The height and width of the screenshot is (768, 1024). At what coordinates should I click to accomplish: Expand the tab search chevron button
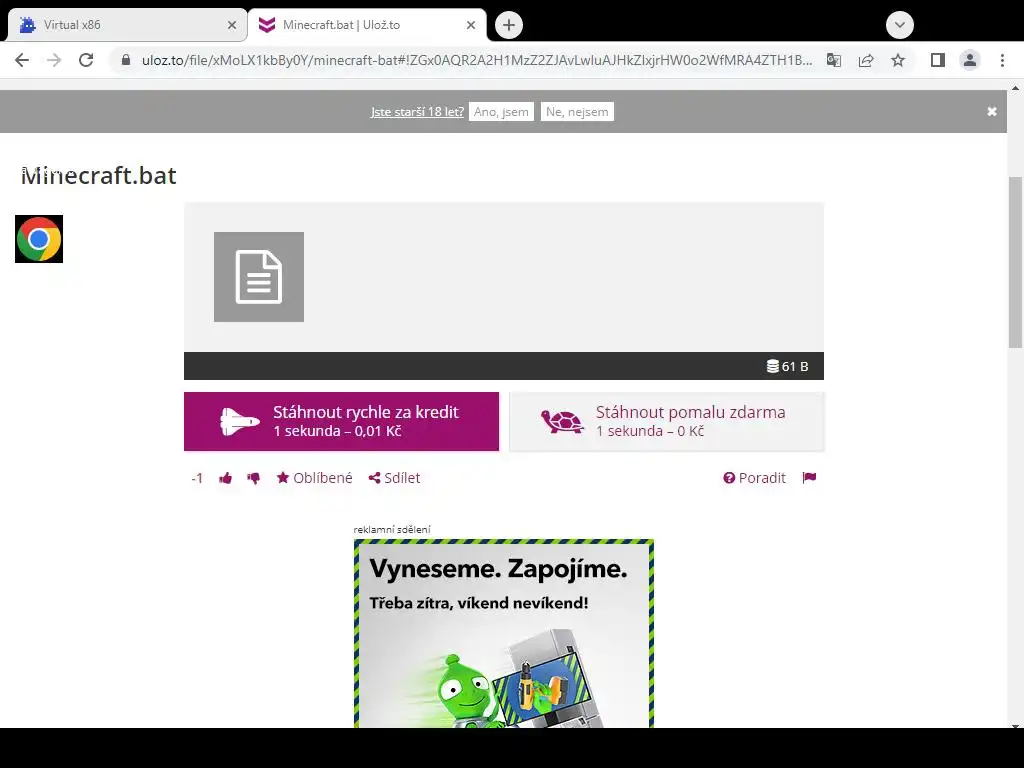899,25
